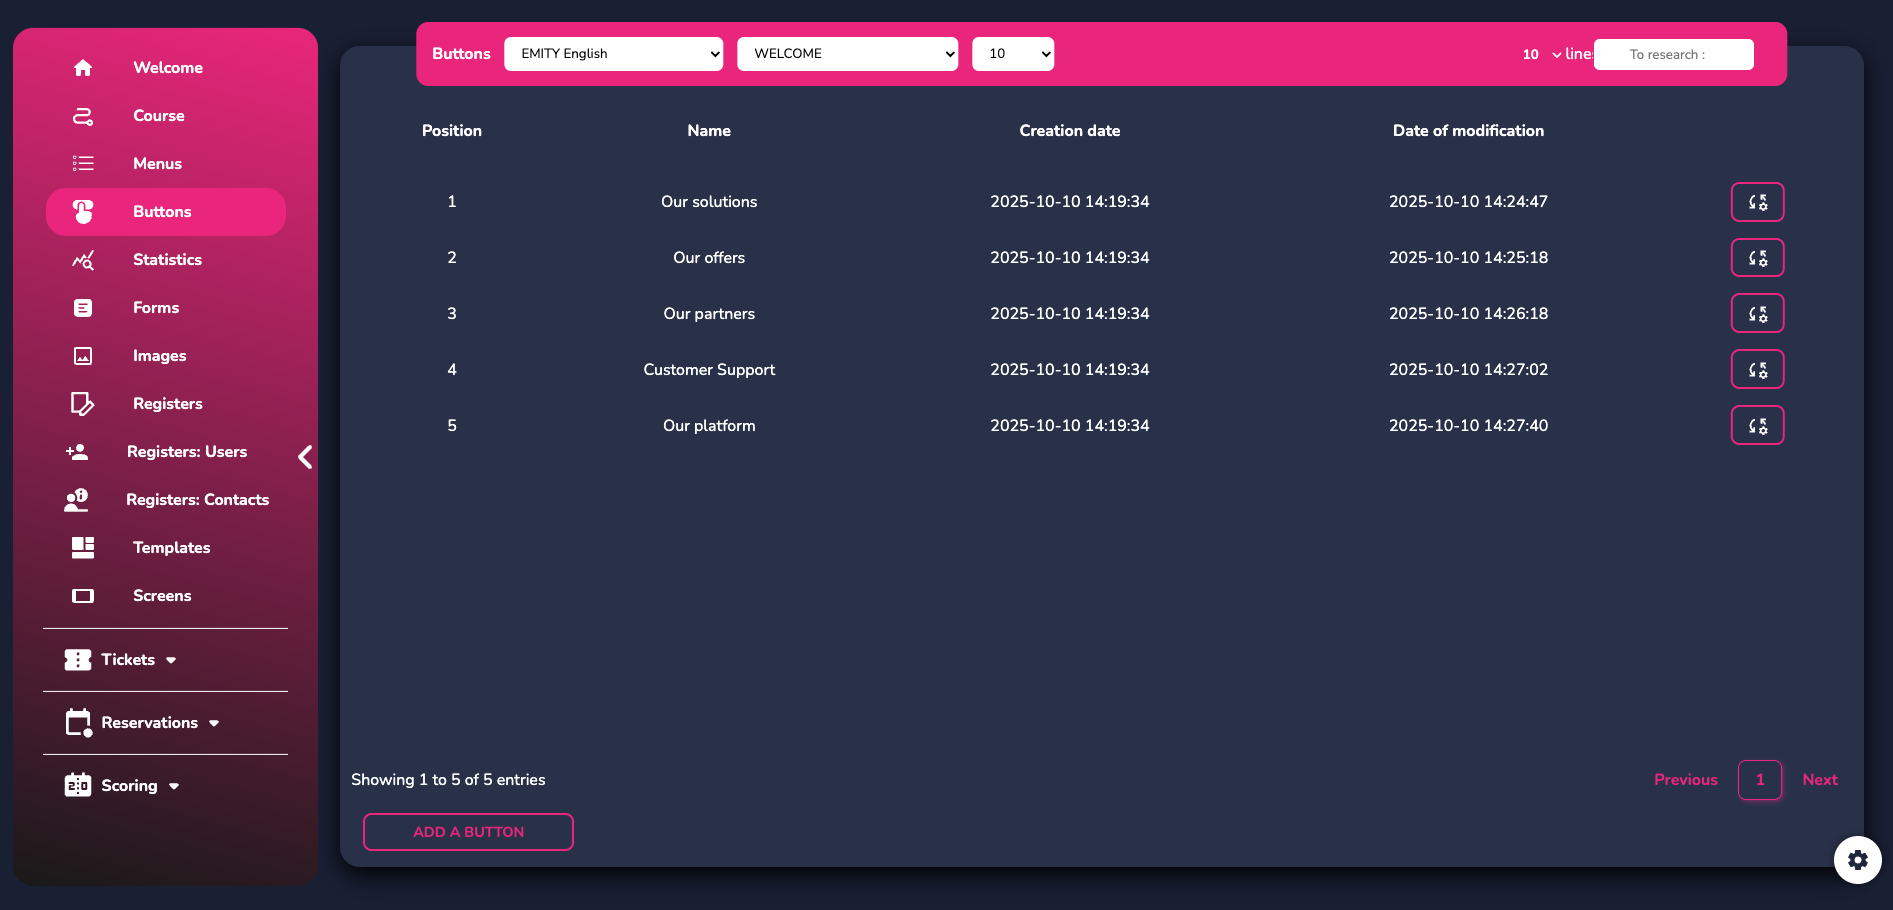The image size is (1893, 910).
Task: Sort table by Date of modification header
Action: pyautogui.click(x=1467, y=131)
